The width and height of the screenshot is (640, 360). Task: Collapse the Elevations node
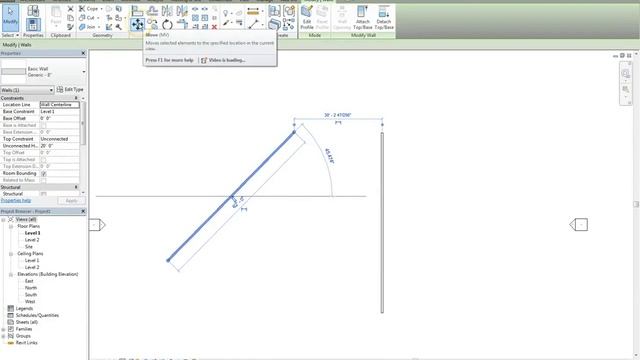coord(11,274)
